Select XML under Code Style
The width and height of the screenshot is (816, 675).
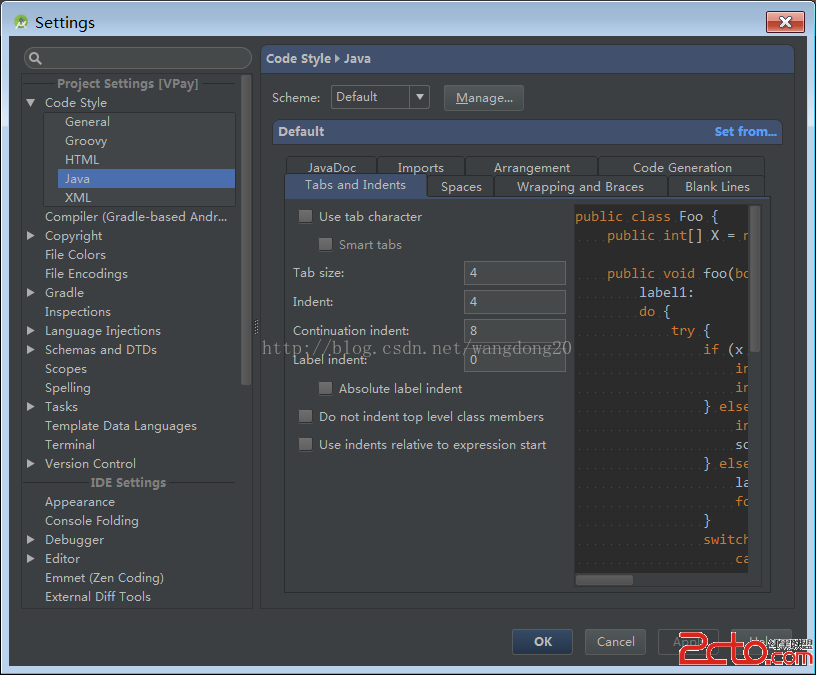78,198
